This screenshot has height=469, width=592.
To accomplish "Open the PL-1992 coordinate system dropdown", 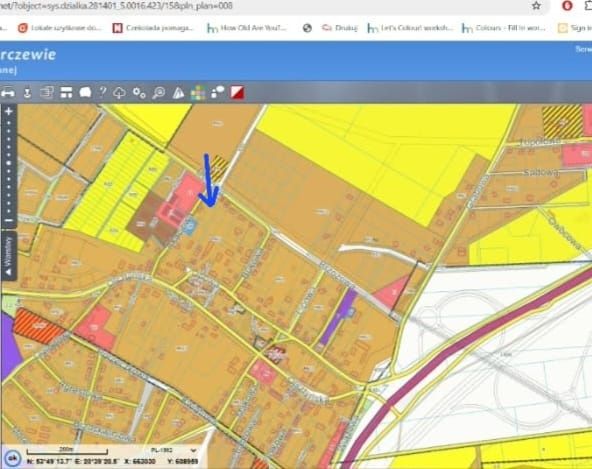I will pyautogui.click(x=174, y=450).
